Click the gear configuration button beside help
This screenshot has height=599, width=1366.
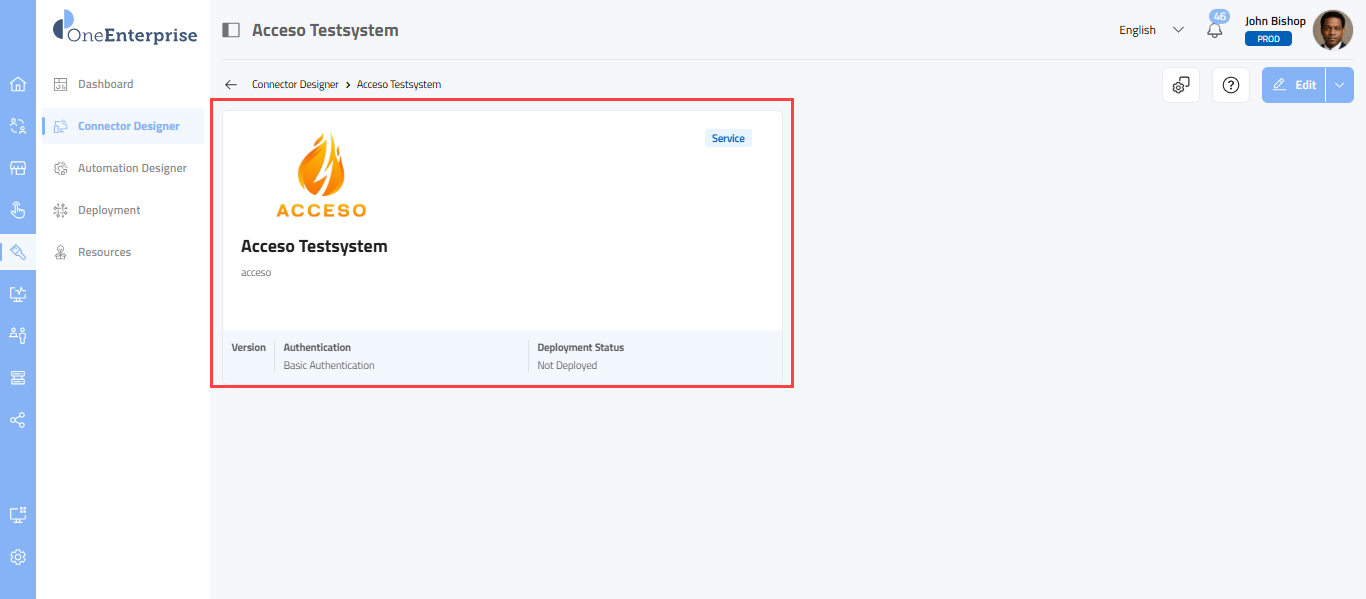tap(1181, 85)
